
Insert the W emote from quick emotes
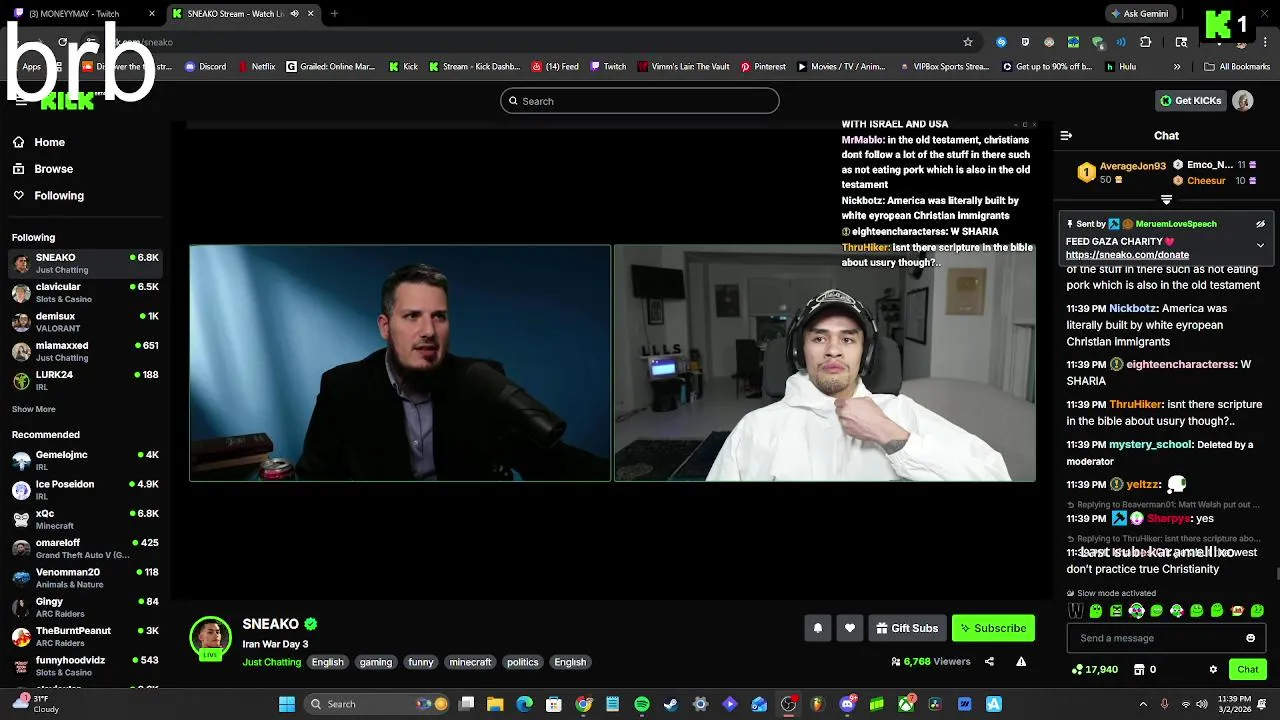tap(1076, 610)
